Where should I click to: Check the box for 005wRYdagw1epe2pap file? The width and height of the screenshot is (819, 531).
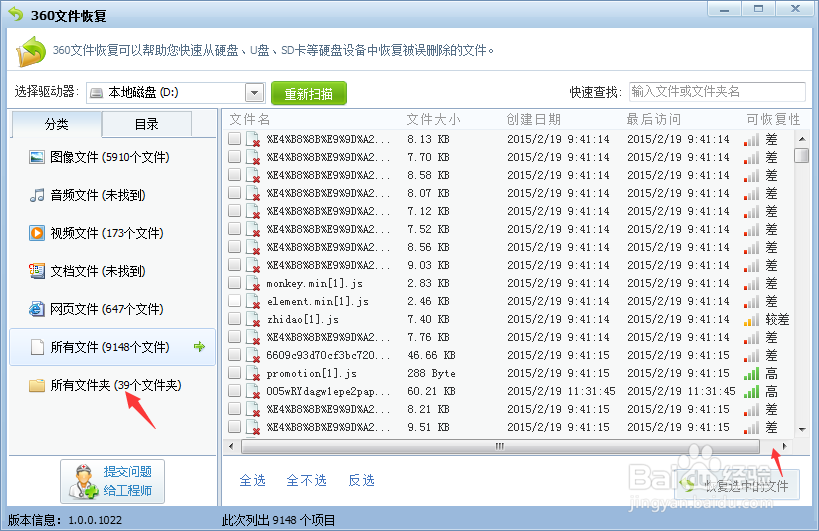point(235,391)
